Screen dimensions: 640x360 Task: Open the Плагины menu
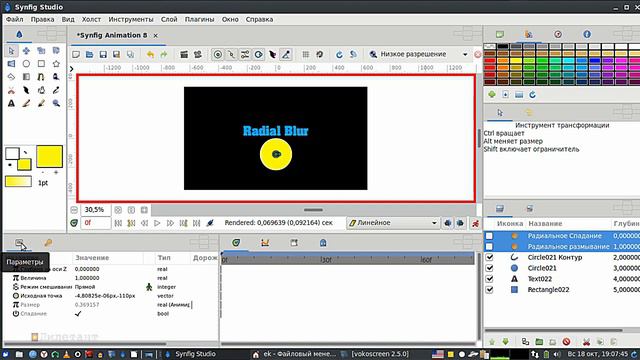[199, 19]
